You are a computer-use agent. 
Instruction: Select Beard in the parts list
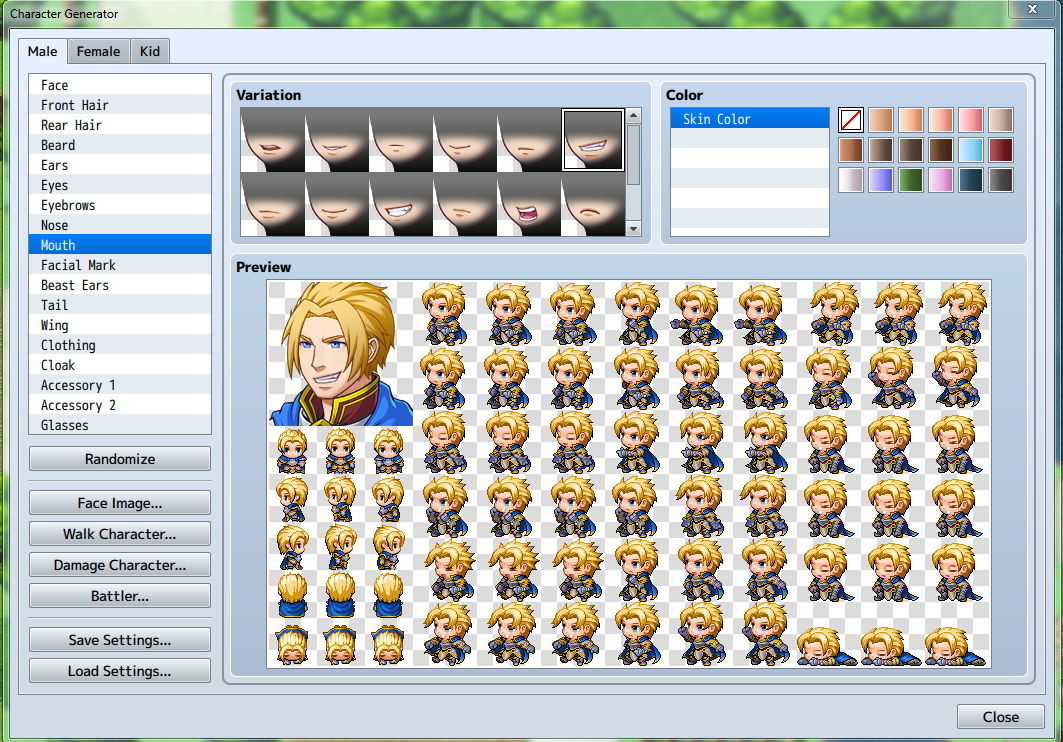click(120, 145)
